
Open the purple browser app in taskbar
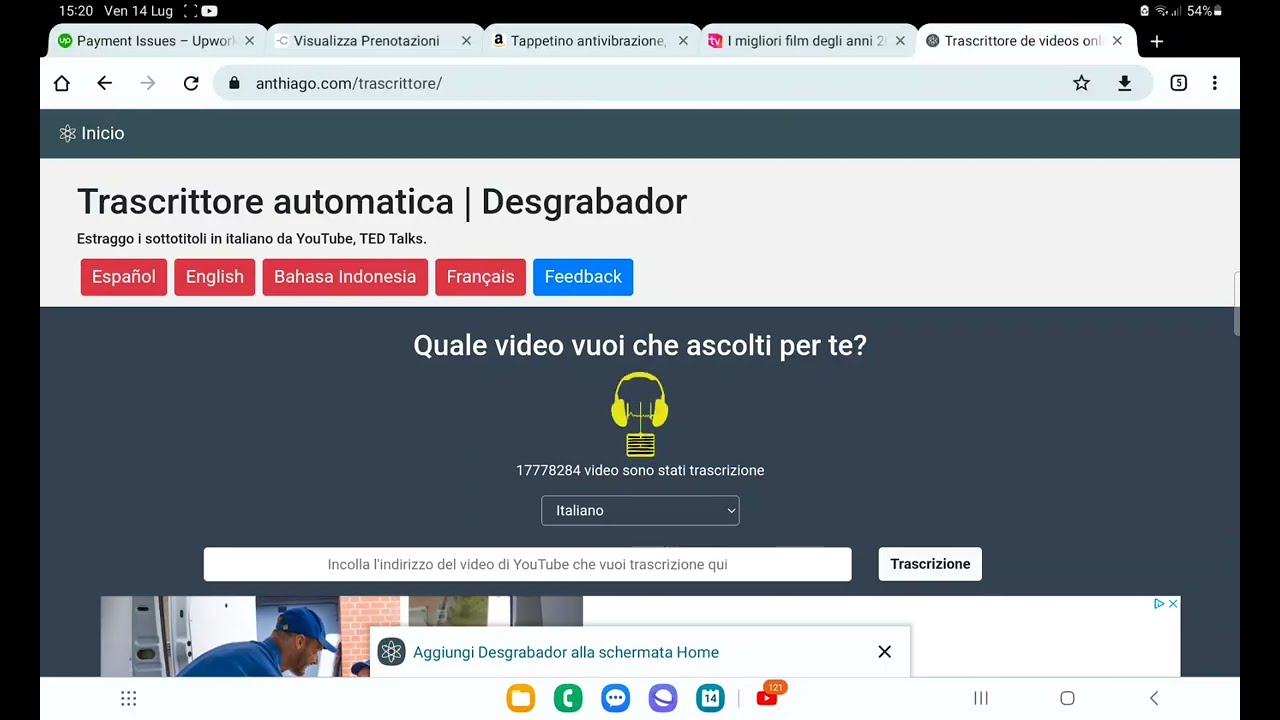(x=663, y=698)
